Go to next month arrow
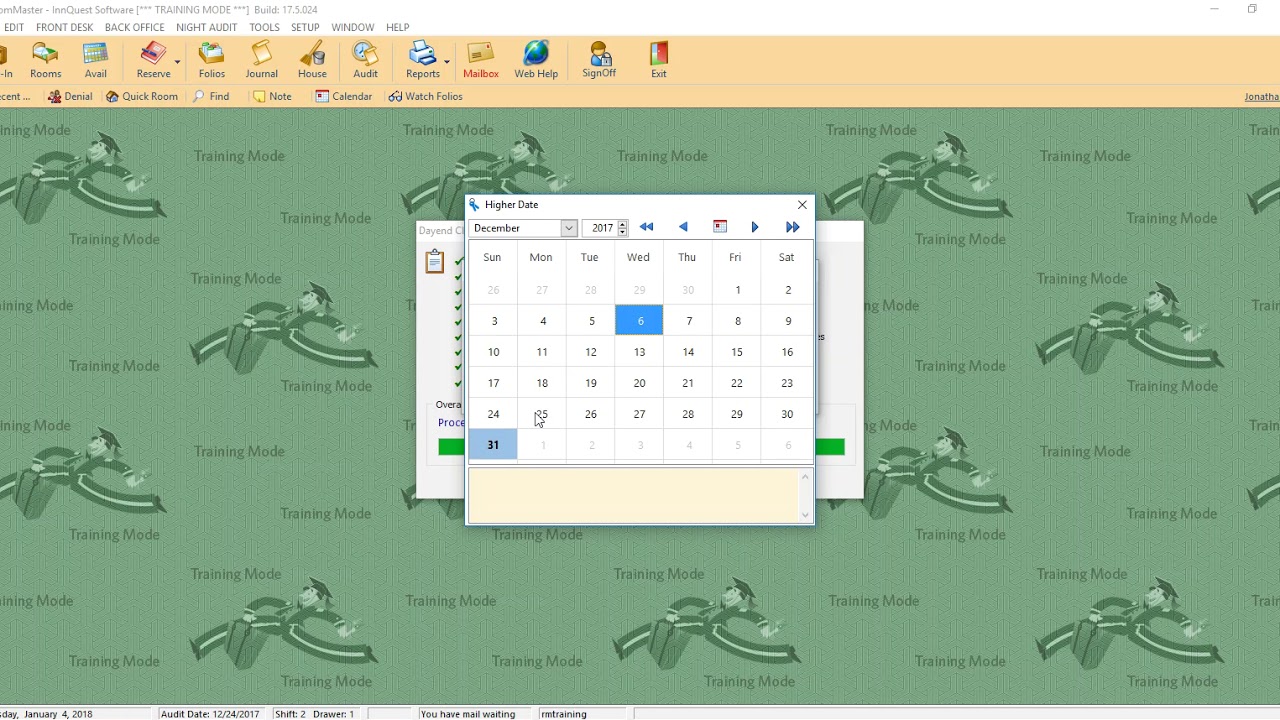This screenshot has height=720, width=1280. pos(755,227)
